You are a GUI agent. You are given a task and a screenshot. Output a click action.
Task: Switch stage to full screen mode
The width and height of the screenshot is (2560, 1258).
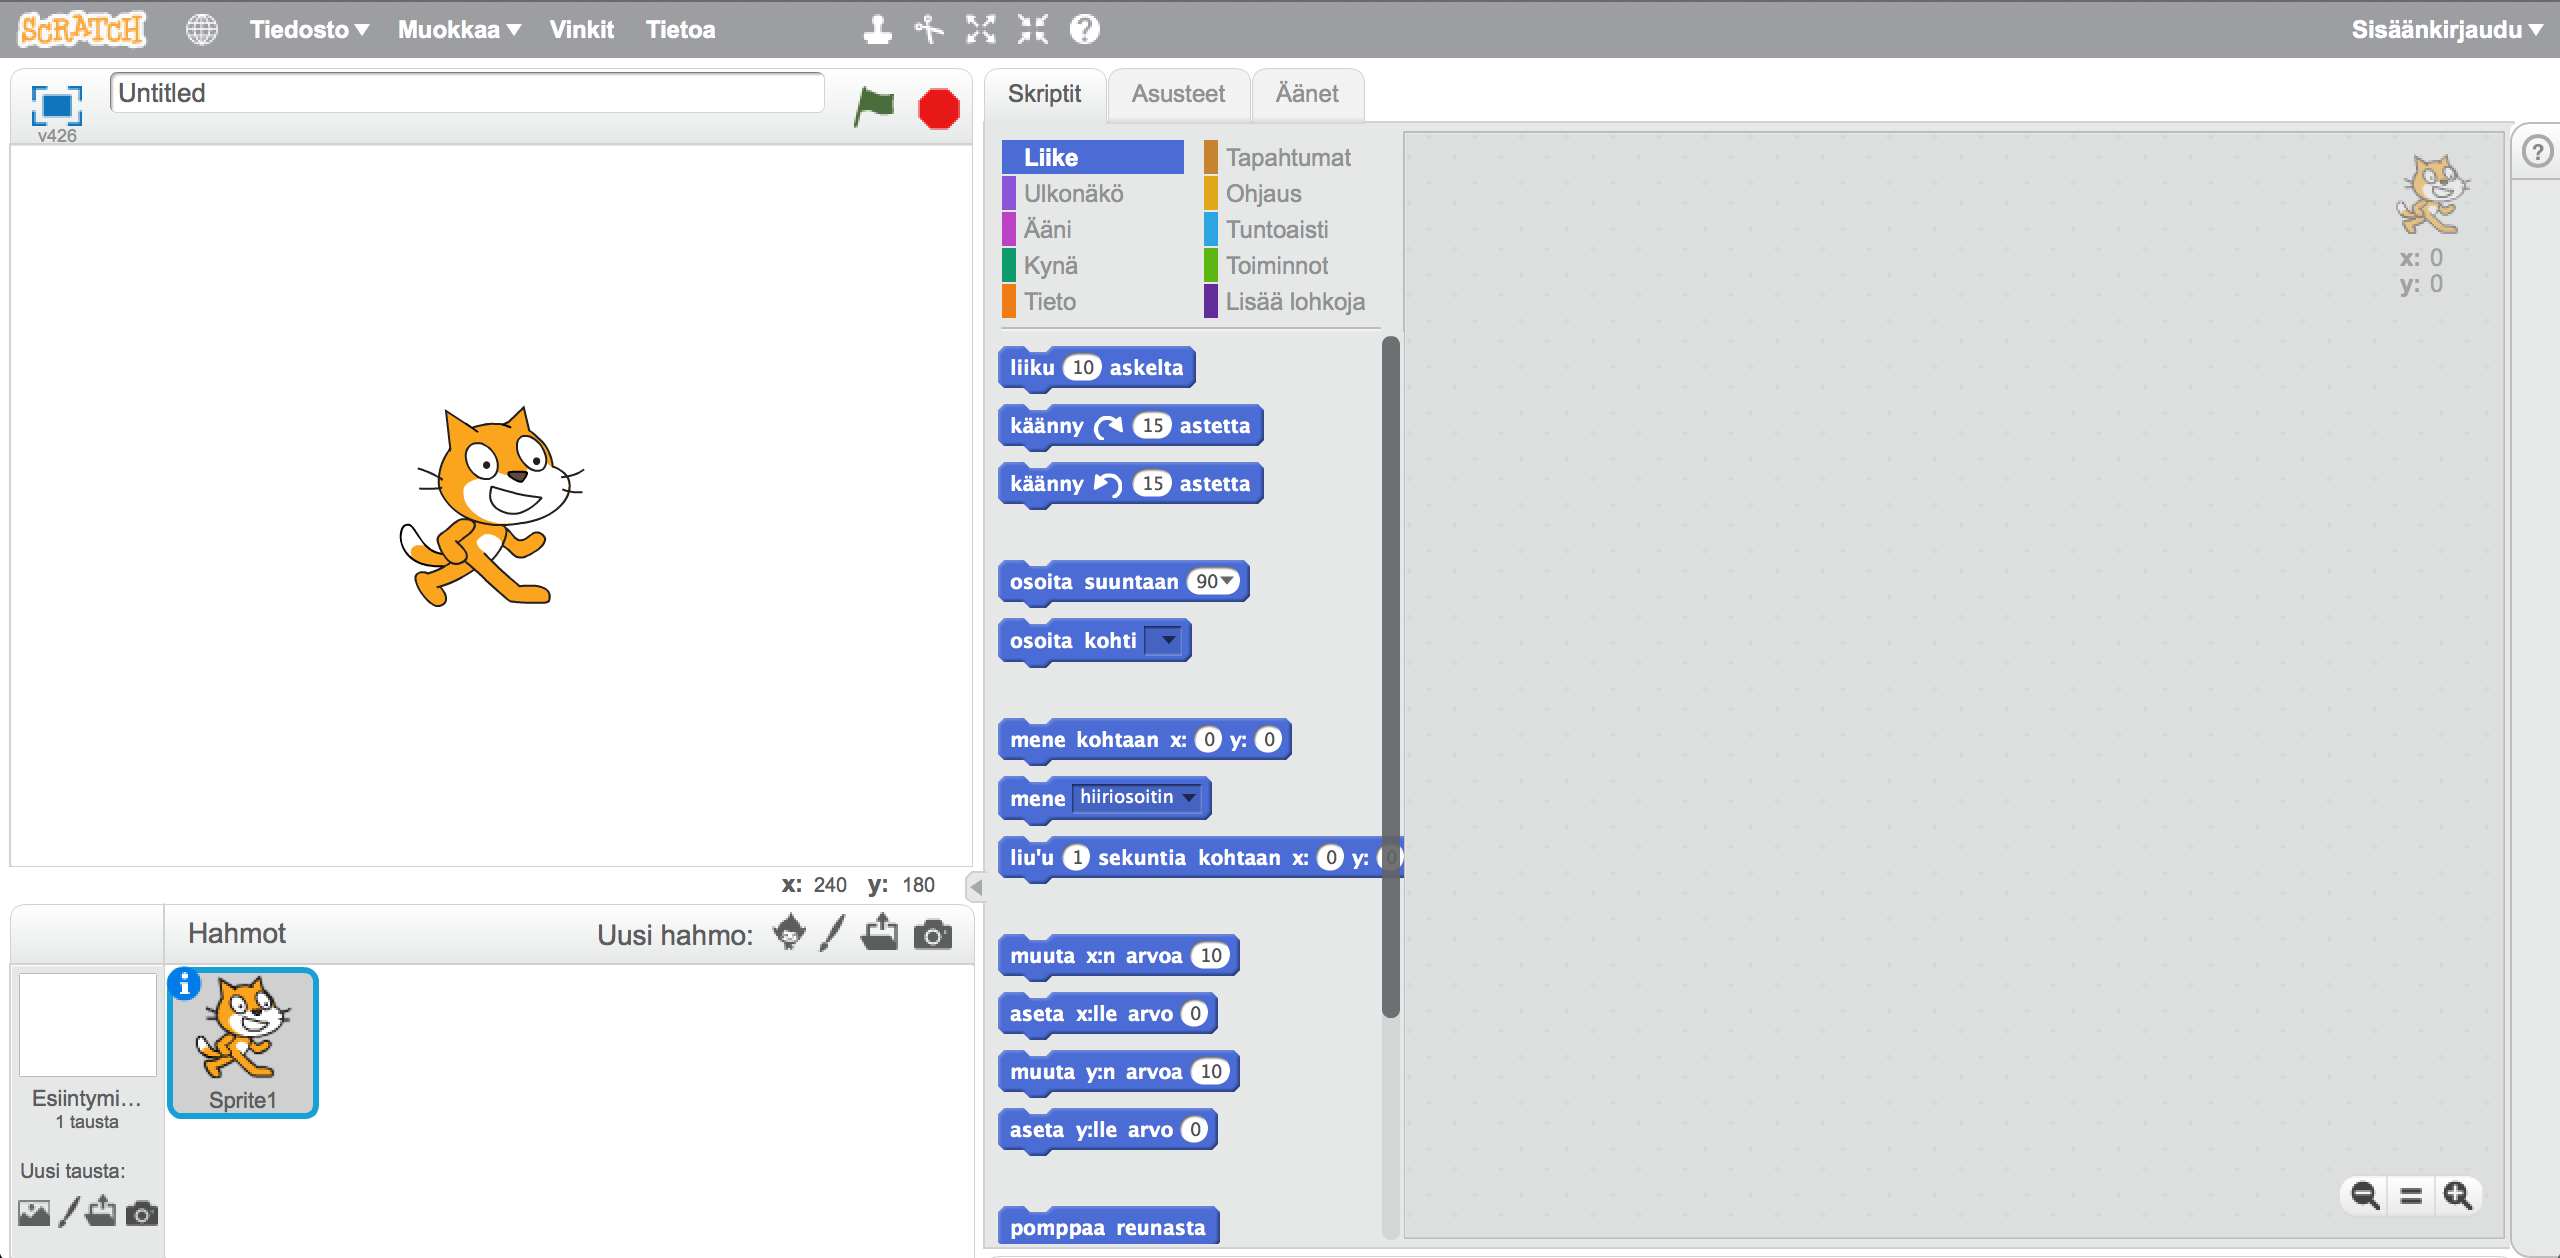point(56,104)
